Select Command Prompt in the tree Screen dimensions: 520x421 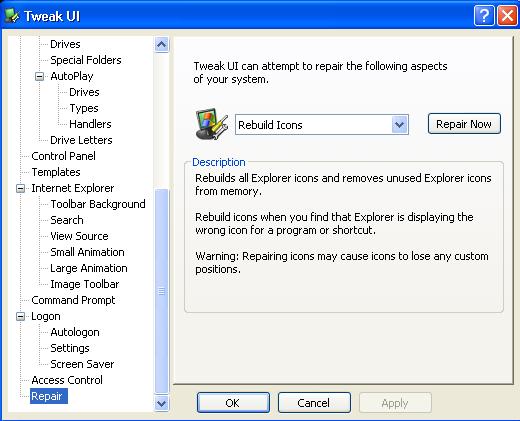[x=73, y=300]
